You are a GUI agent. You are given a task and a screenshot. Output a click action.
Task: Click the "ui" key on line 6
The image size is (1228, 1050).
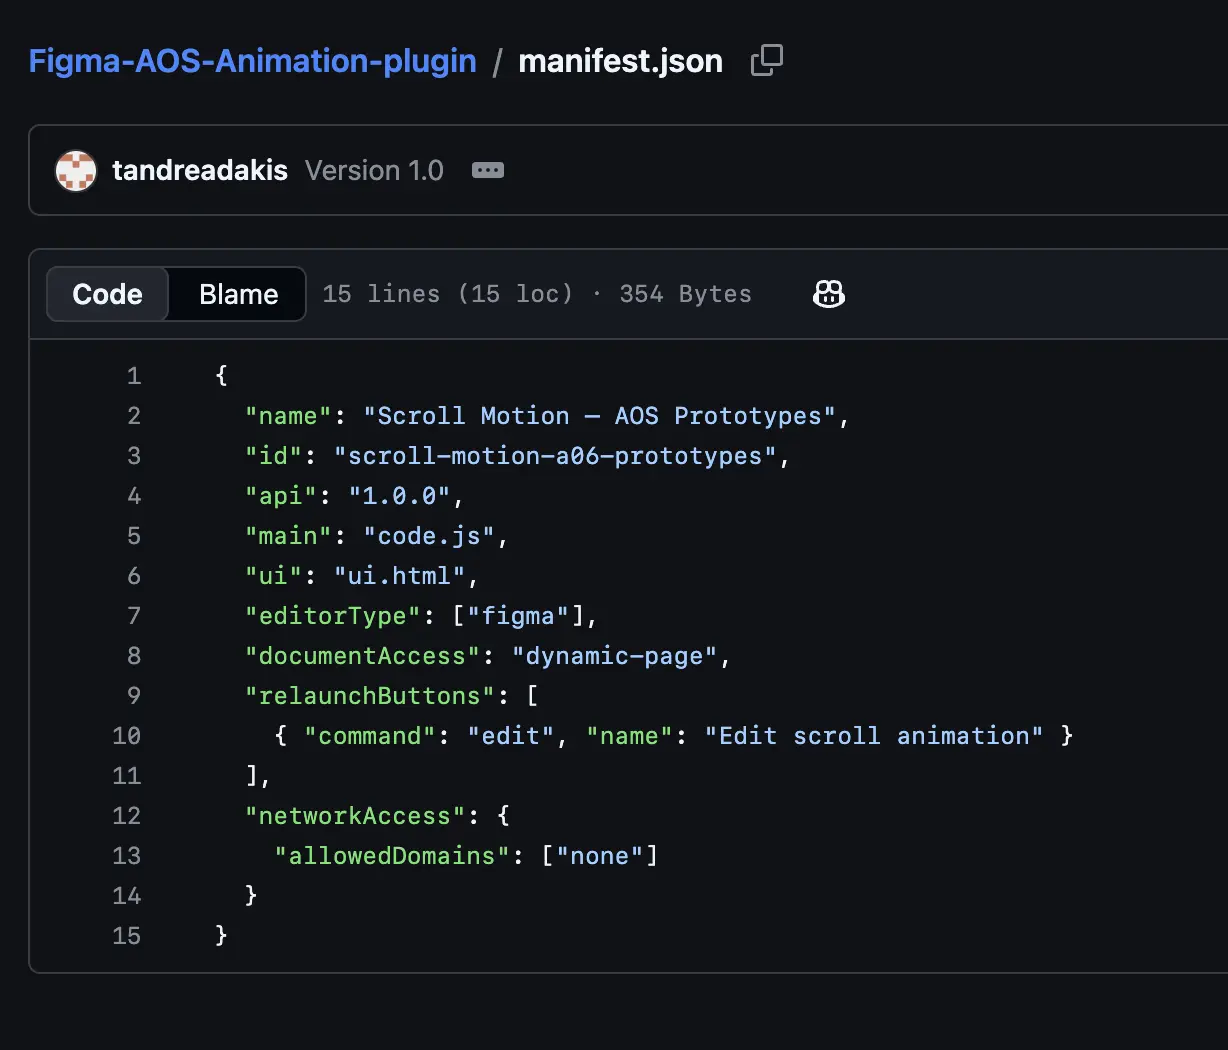pos(274,576)
